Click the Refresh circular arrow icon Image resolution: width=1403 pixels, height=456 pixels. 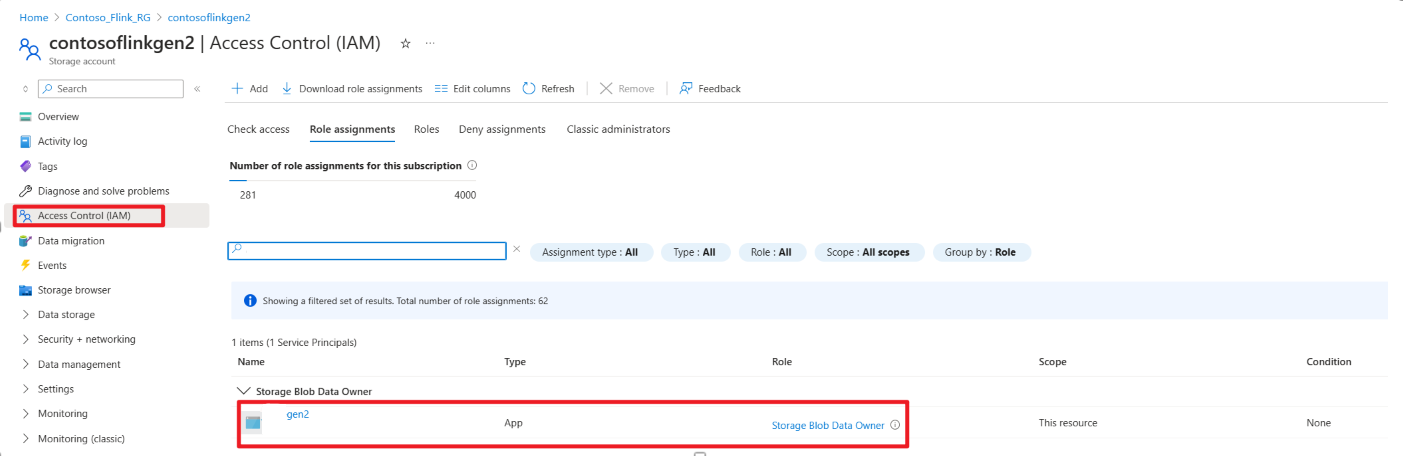click(x=530, y=88)
